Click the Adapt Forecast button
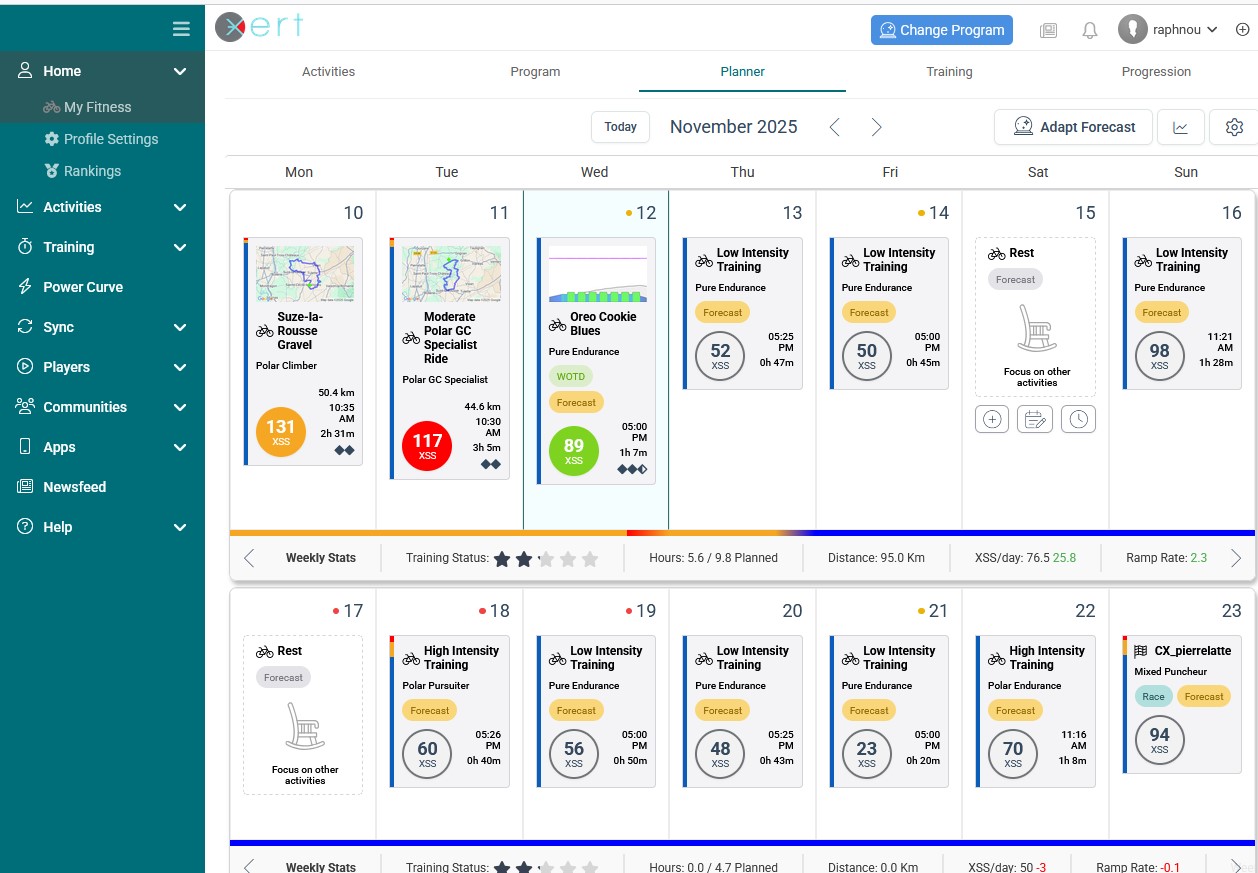The width and height of the screenshot is (1258, 873). click(1073, 127)
